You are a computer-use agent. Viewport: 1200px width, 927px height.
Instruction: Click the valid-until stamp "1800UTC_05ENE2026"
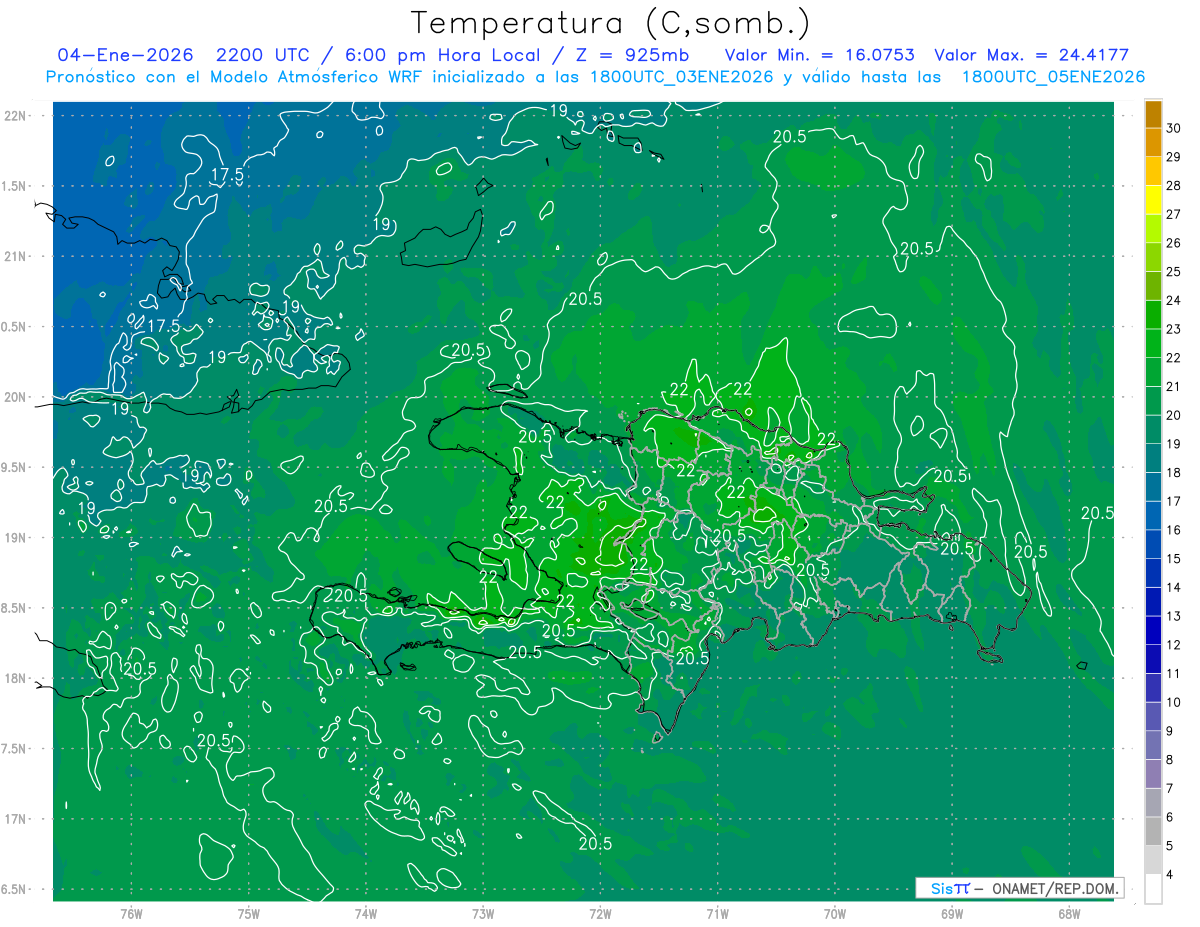pos(1053,77)
